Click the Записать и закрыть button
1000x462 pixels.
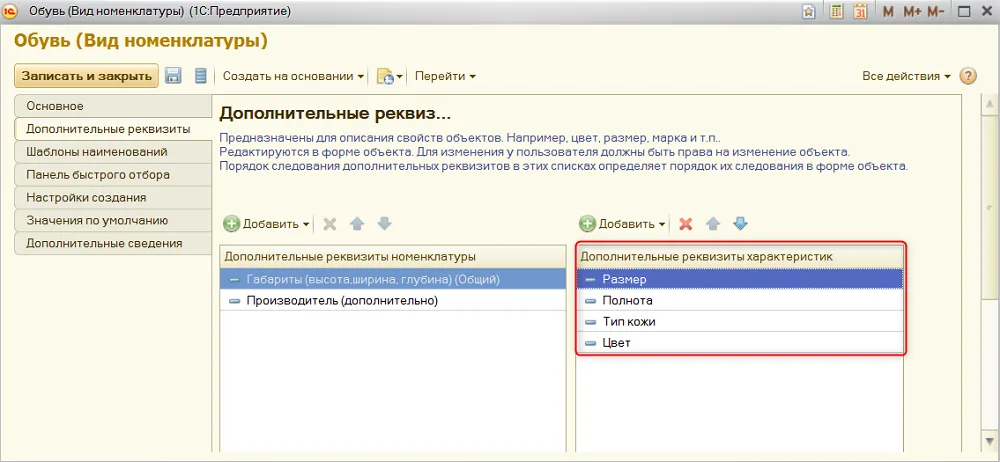pyautogui.click(x=86, y=76)
